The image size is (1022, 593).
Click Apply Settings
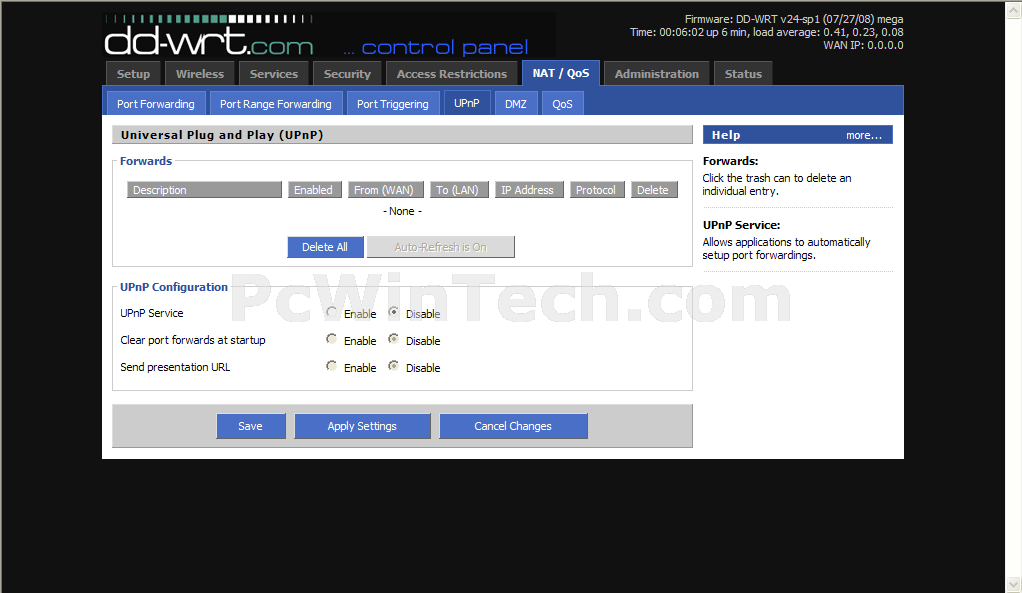(362, 426)
